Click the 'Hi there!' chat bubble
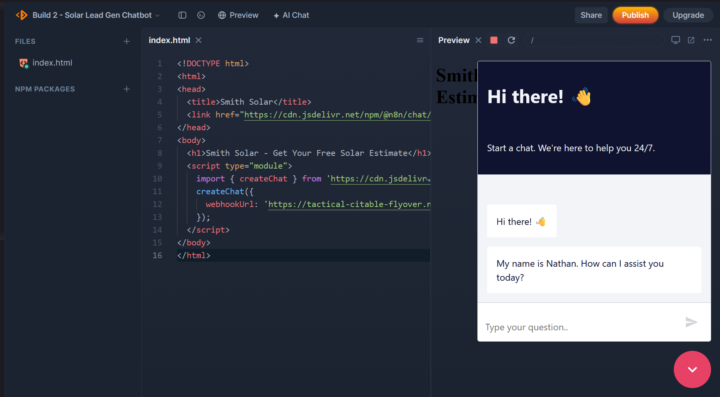The height and width of the screenshot is (397, 720). pos(522,221)
